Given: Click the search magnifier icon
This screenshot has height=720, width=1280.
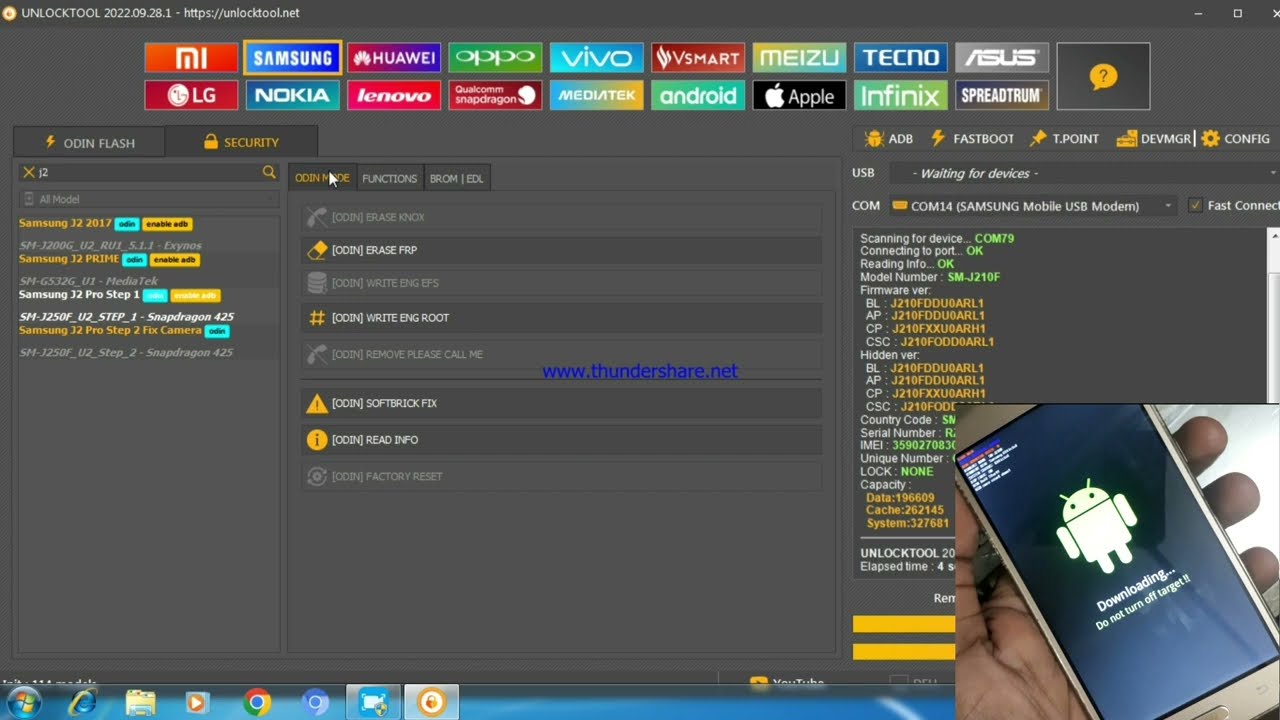Looking at the screenshot, I should pos(269,173).
